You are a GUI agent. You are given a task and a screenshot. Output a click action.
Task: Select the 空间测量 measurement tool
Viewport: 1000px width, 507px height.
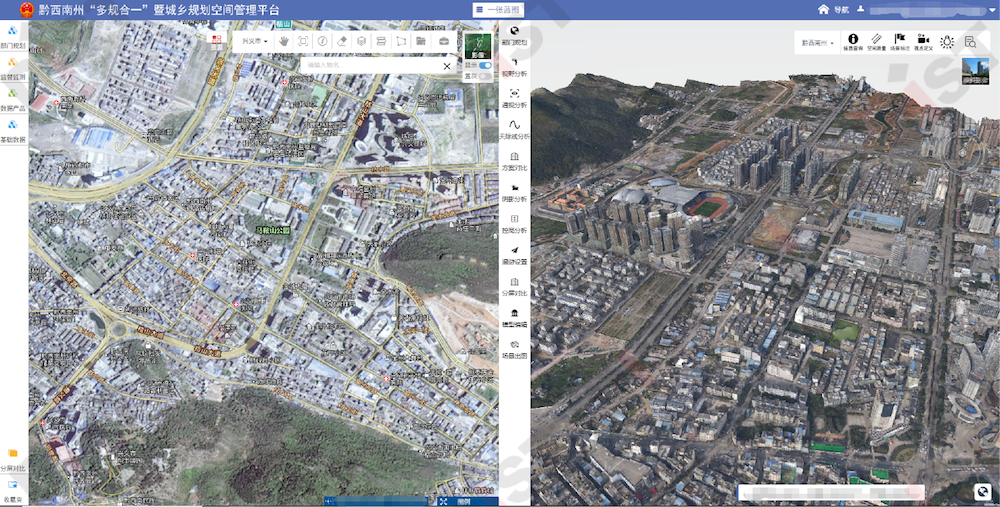click(876, 41)
